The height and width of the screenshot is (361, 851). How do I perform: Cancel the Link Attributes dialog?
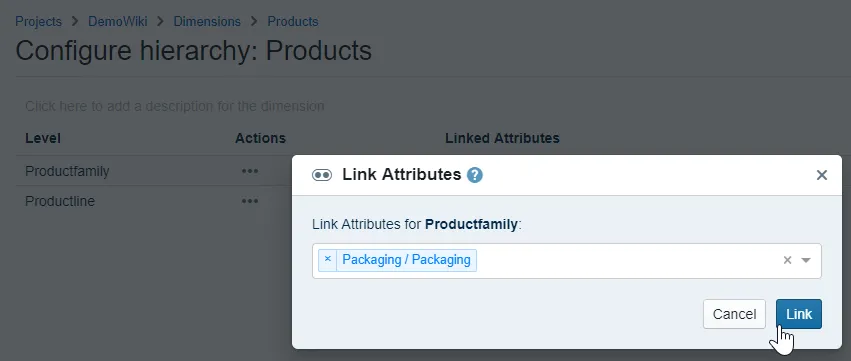[734, 314]
